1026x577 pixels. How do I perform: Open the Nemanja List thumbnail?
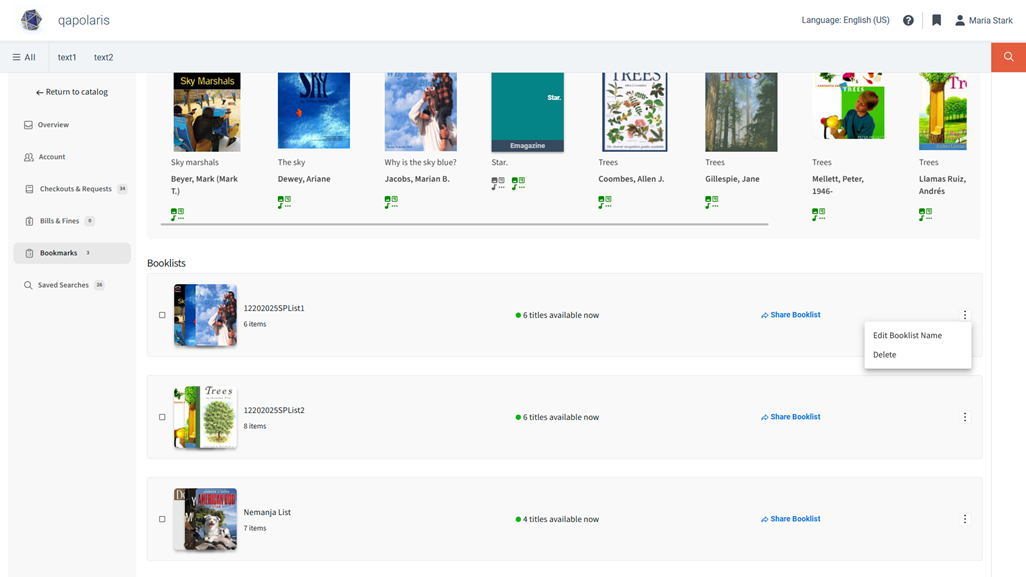point(205,519)
